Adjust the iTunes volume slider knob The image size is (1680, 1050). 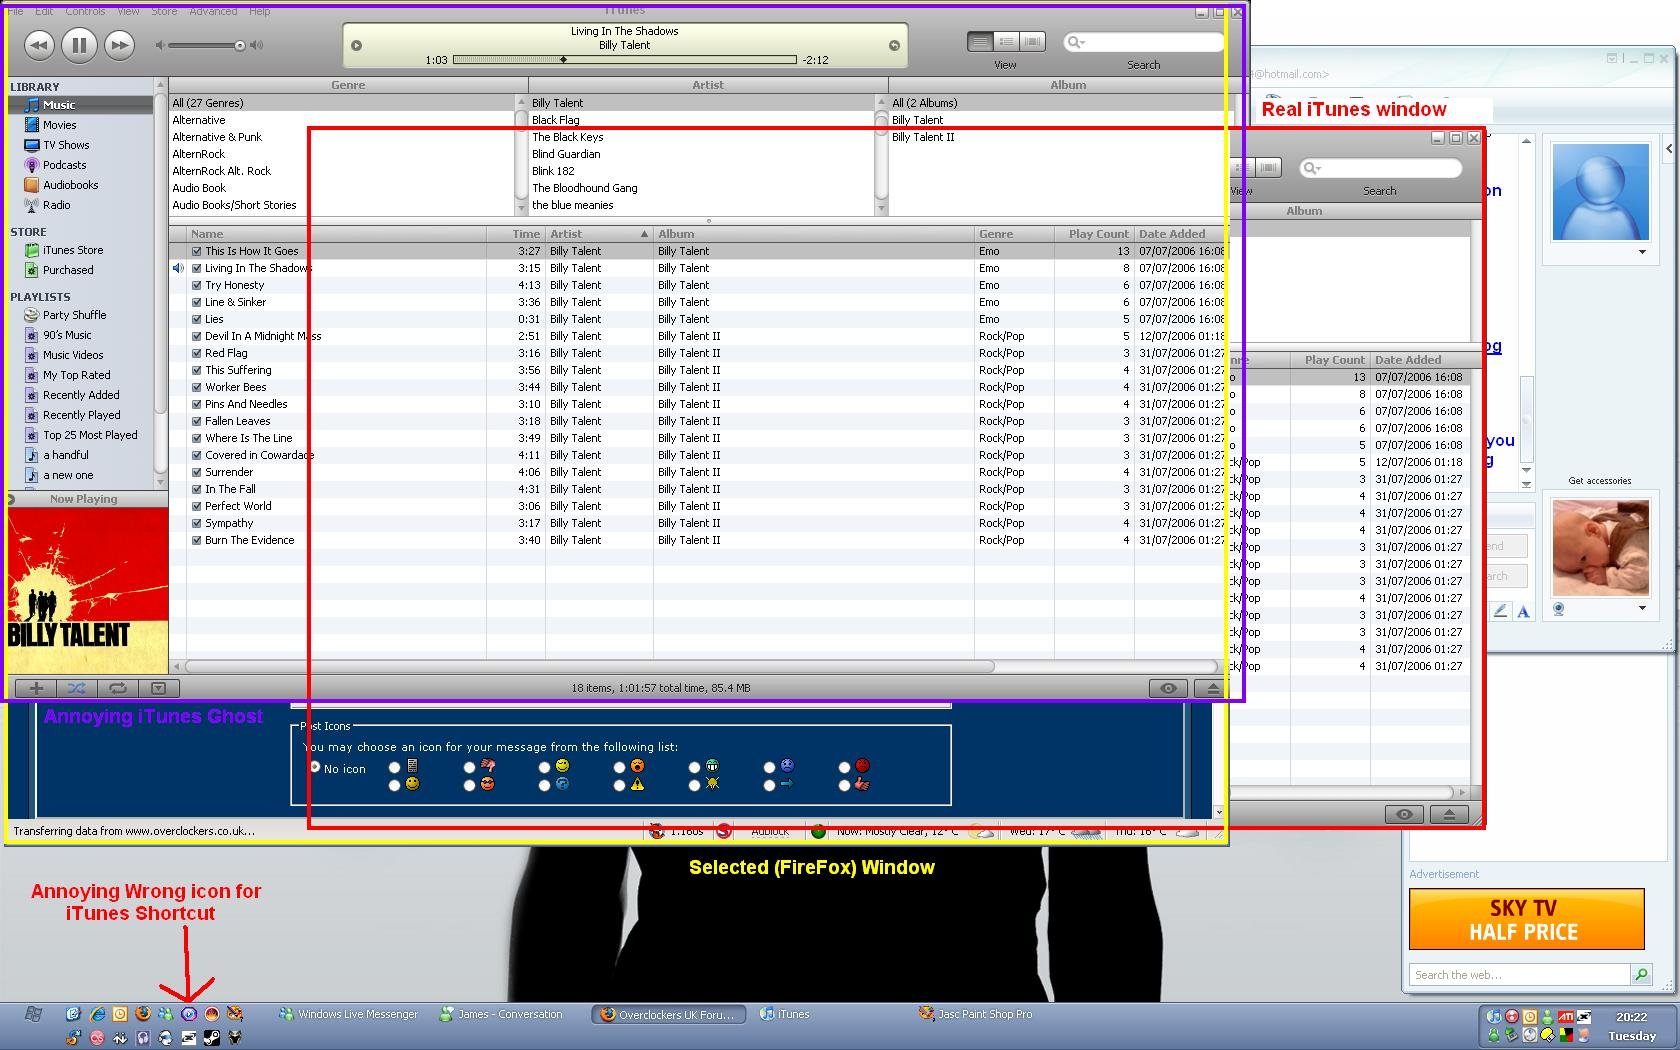240,45
